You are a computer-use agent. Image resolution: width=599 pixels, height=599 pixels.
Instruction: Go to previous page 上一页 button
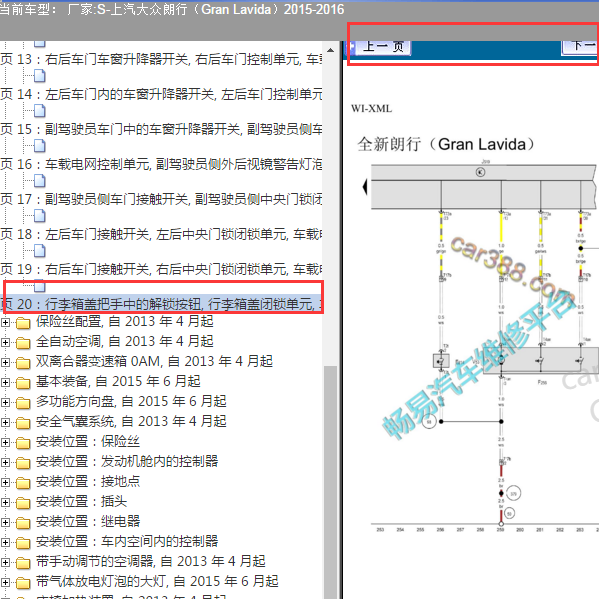tap(383, 47)
